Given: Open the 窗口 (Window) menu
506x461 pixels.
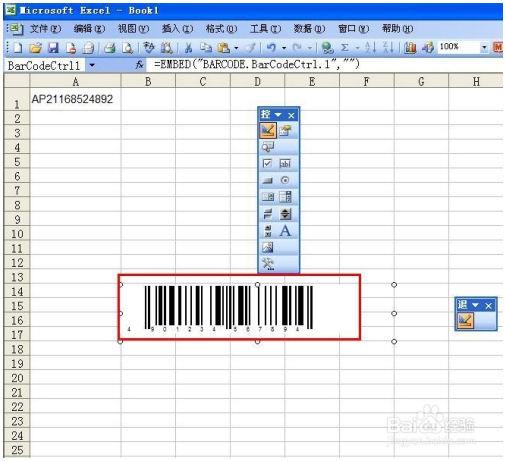Looking at the screenshot, I should 353,29.
